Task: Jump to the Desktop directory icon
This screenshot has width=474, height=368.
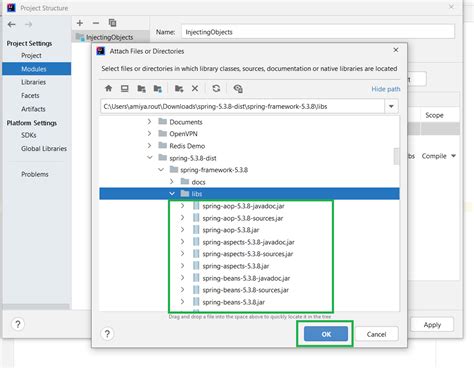Action: pos(125,88)
